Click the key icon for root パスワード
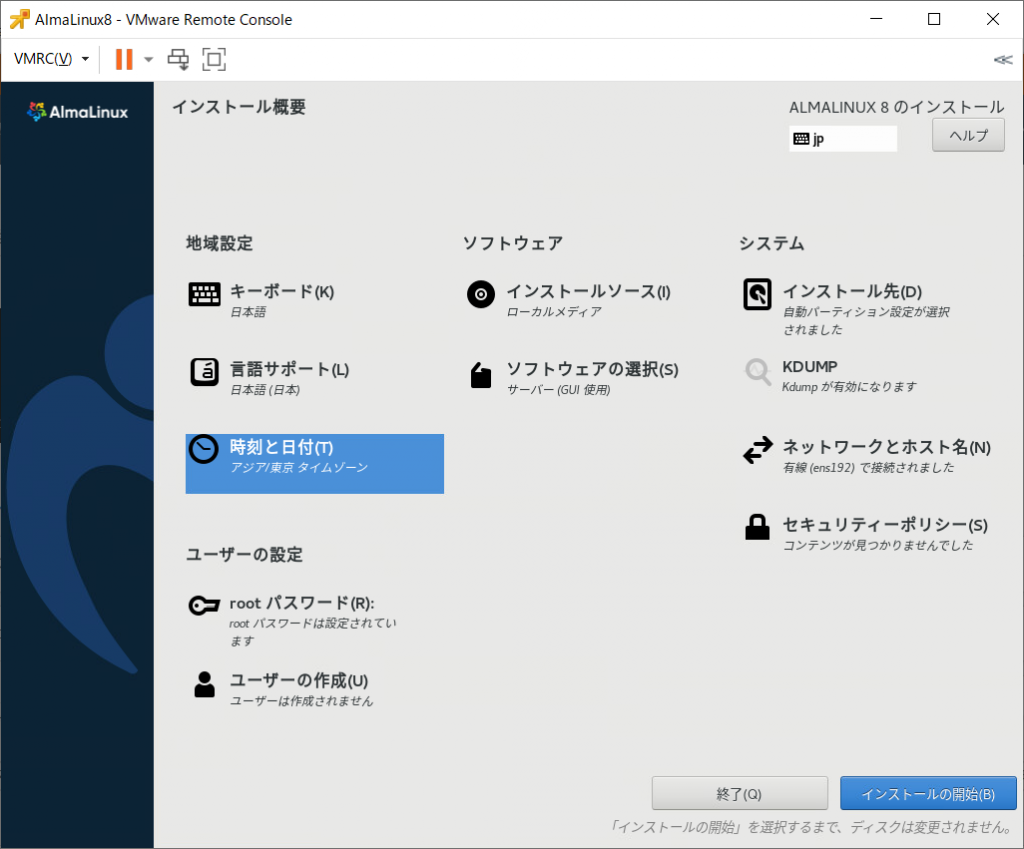Viewport: 1024px width, 849px height. tap(204, 605)
